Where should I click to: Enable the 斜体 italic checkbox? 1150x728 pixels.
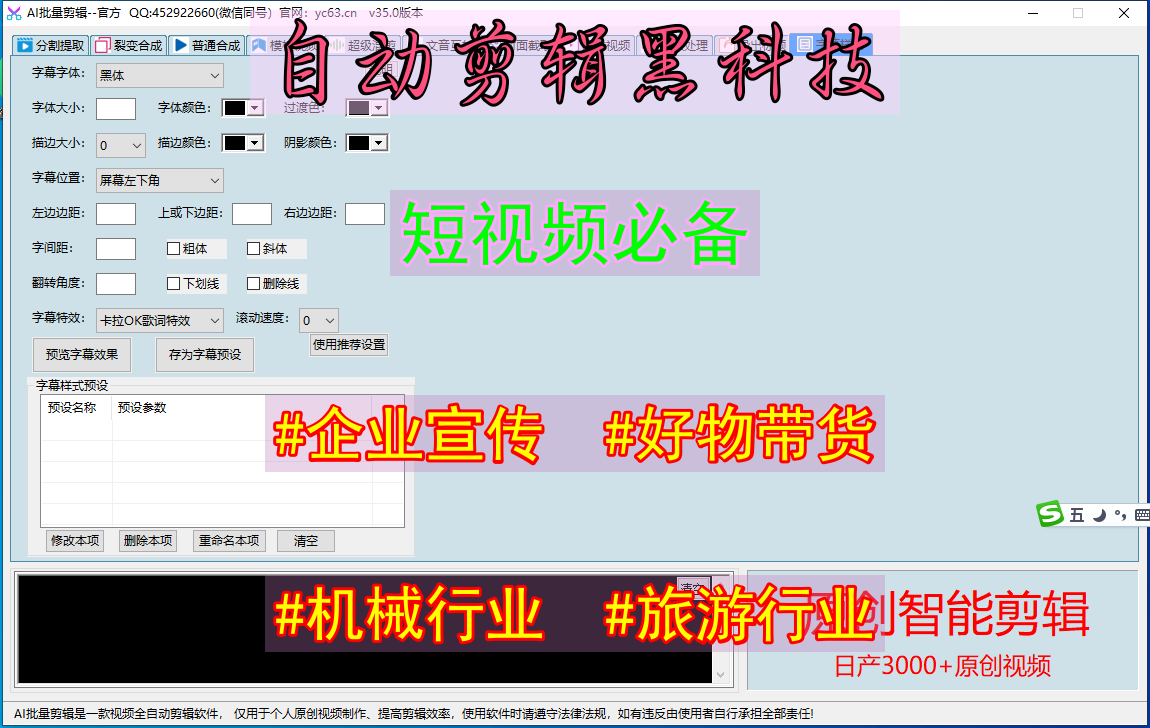[x=254, y=249]
